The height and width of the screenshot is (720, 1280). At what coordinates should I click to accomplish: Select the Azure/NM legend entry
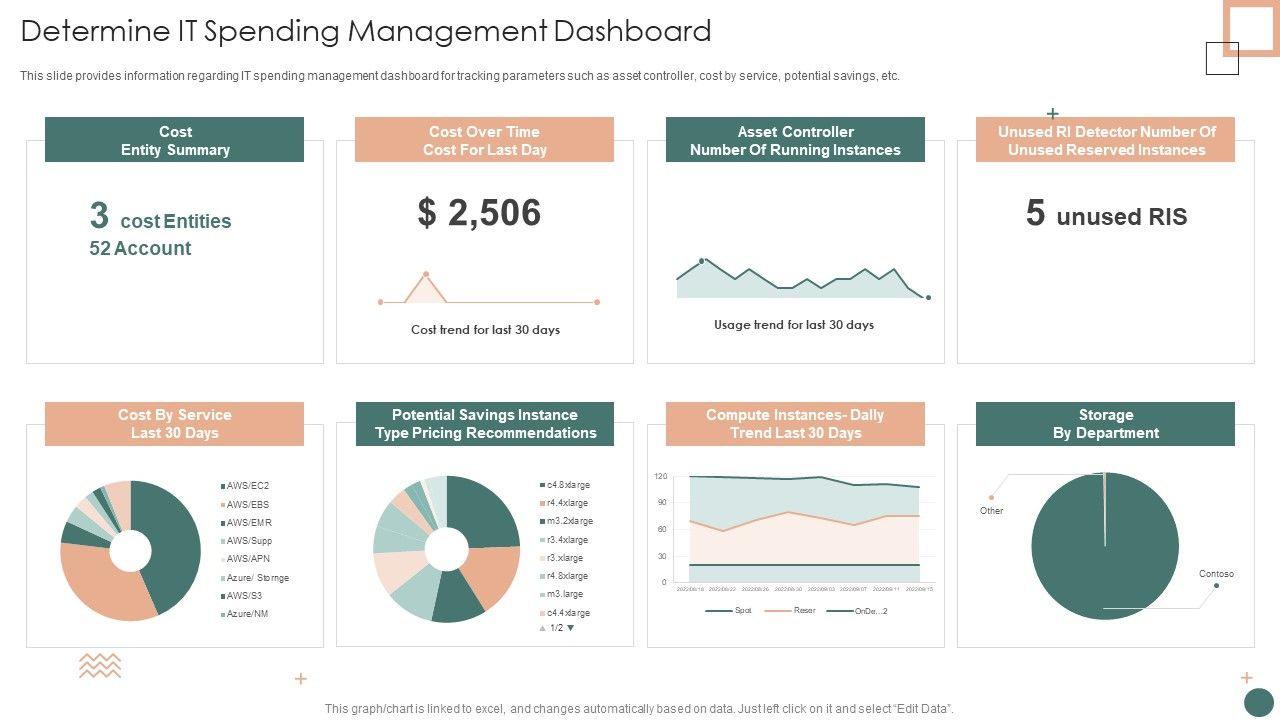245,613
